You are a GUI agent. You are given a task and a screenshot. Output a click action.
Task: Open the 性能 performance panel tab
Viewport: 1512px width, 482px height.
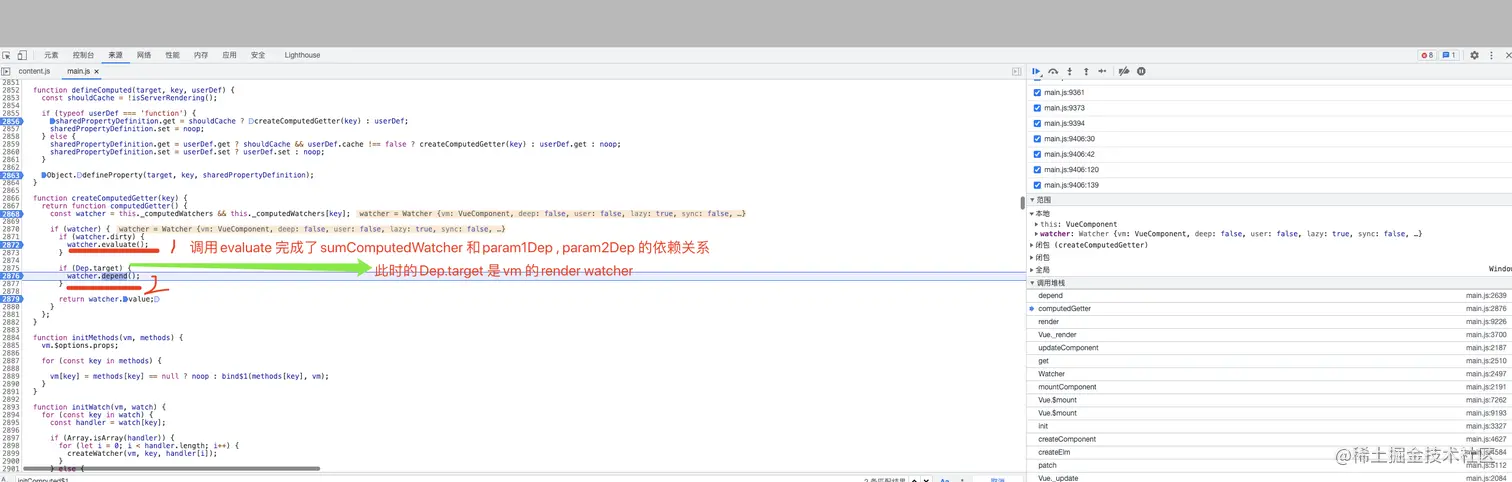tap(173, 55)
